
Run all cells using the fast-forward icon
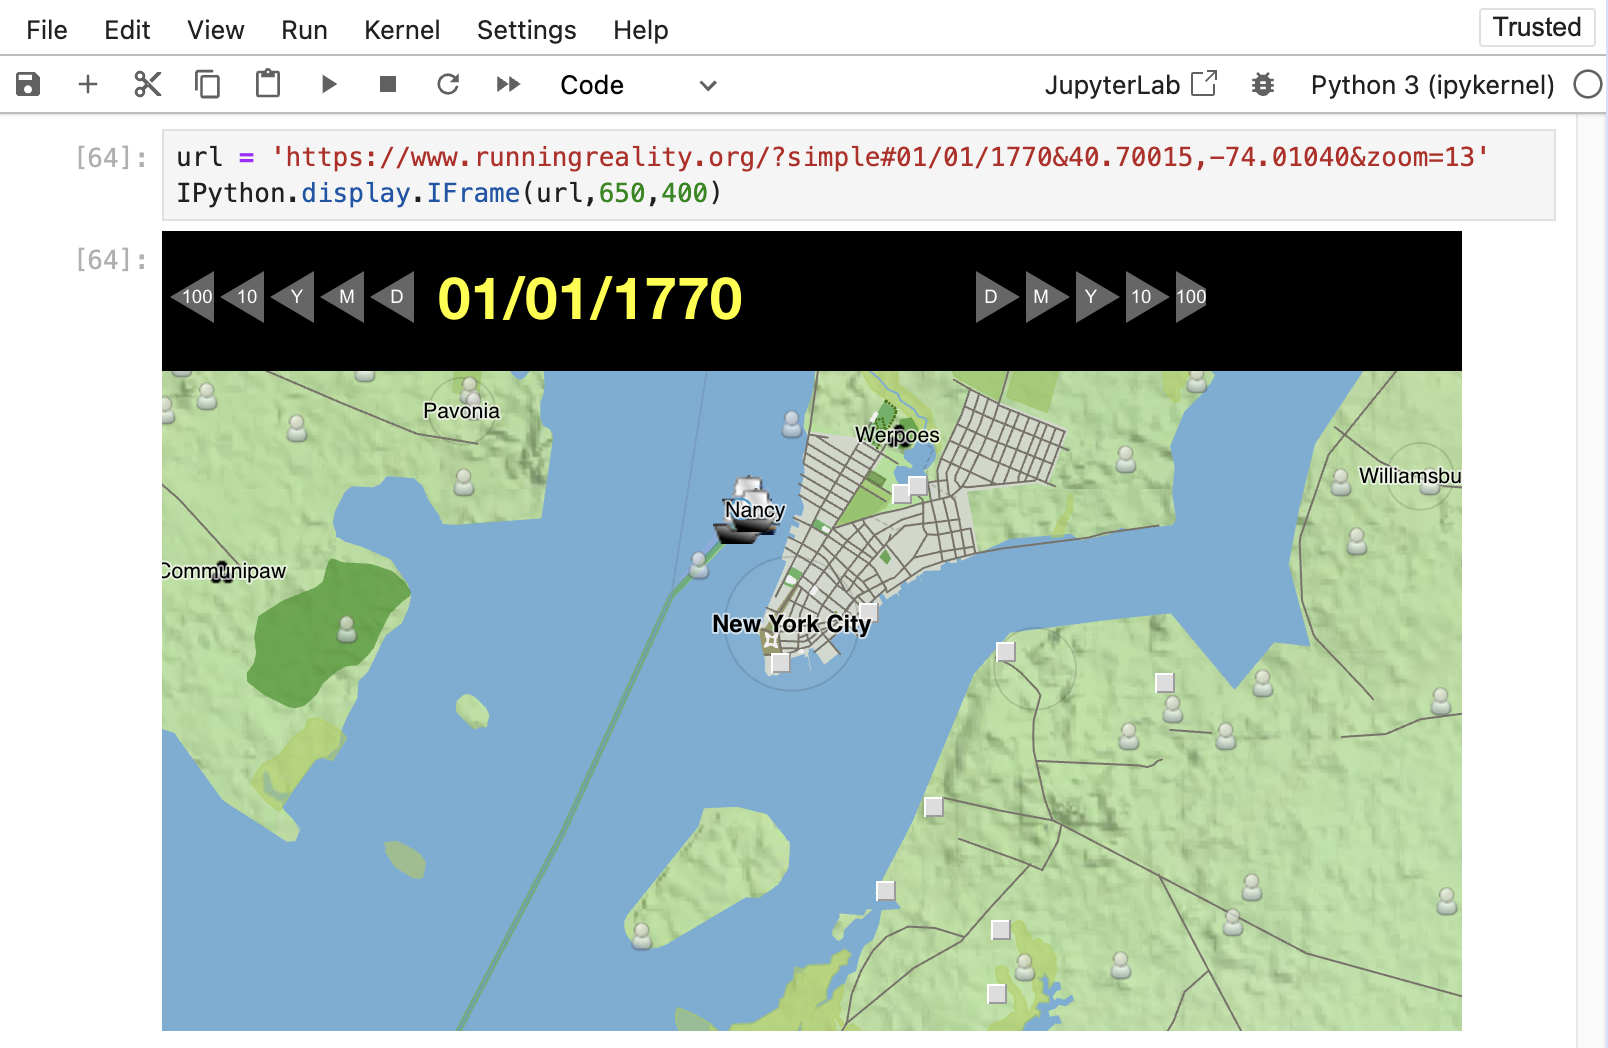click(x=508, y=85)
